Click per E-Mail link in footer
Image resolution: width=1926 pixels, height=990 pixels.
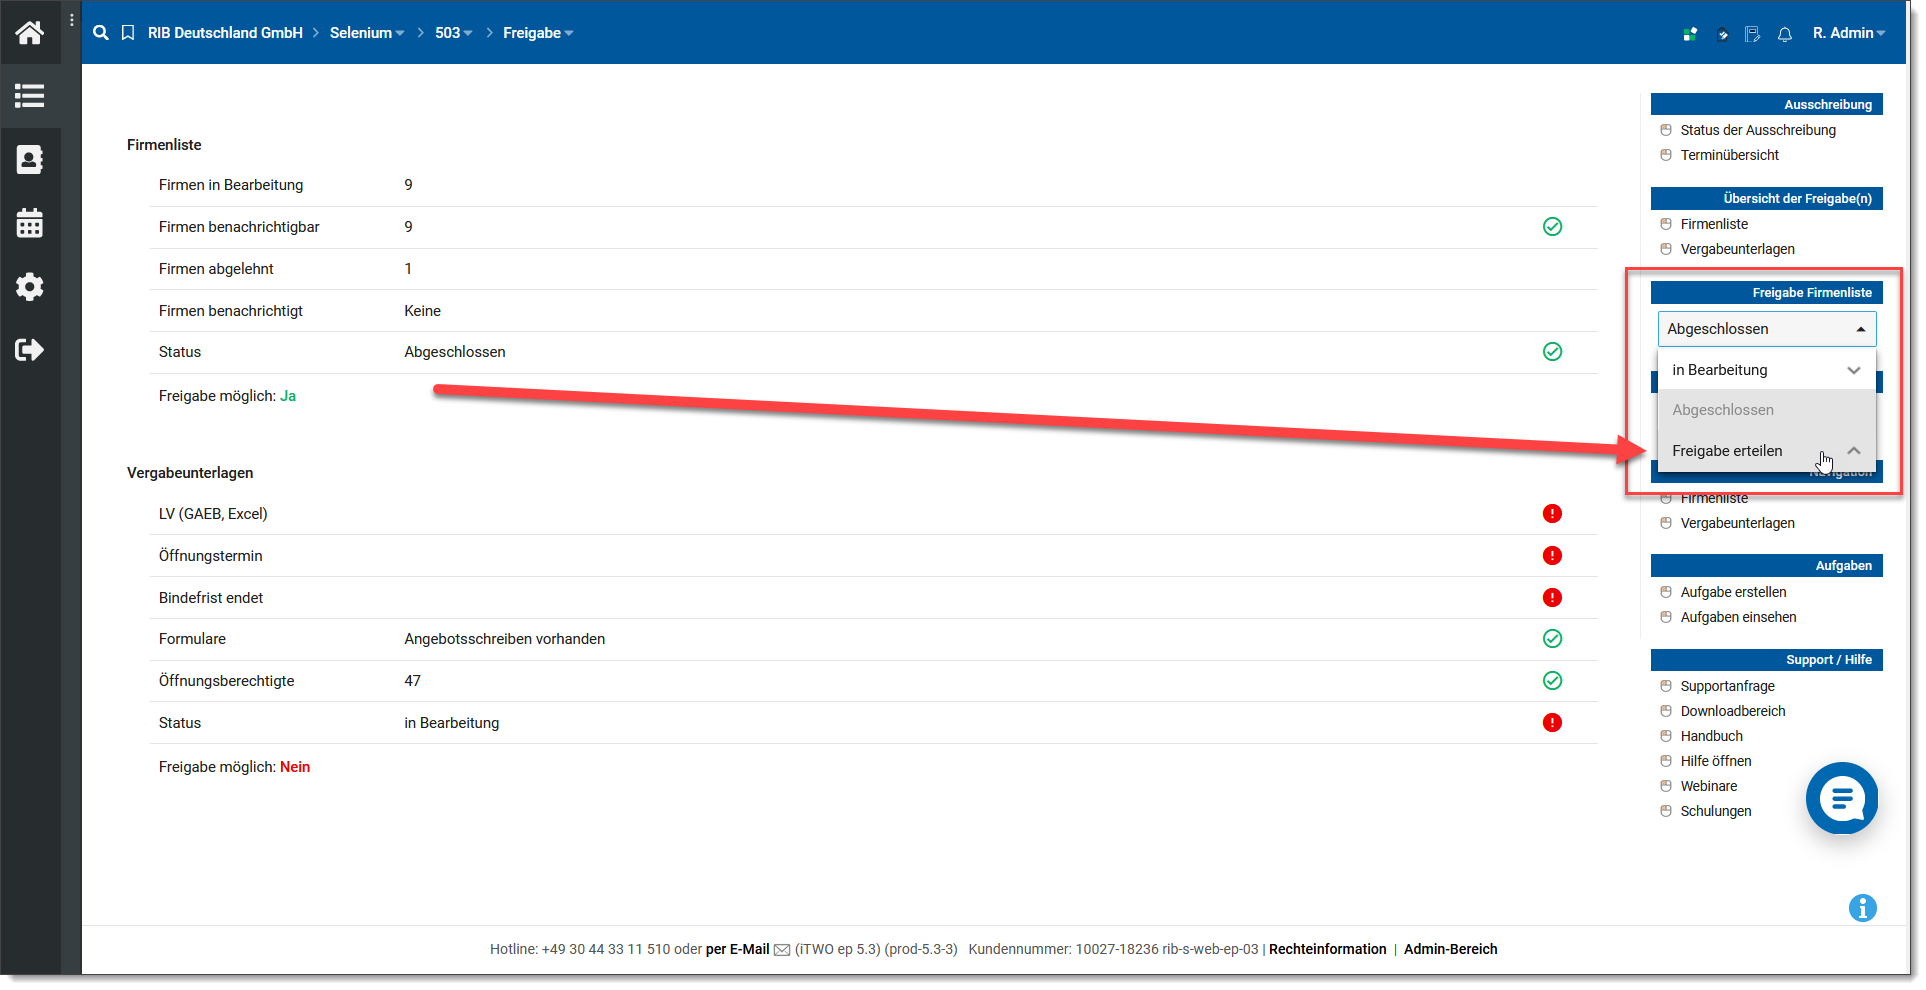[737, 949]
